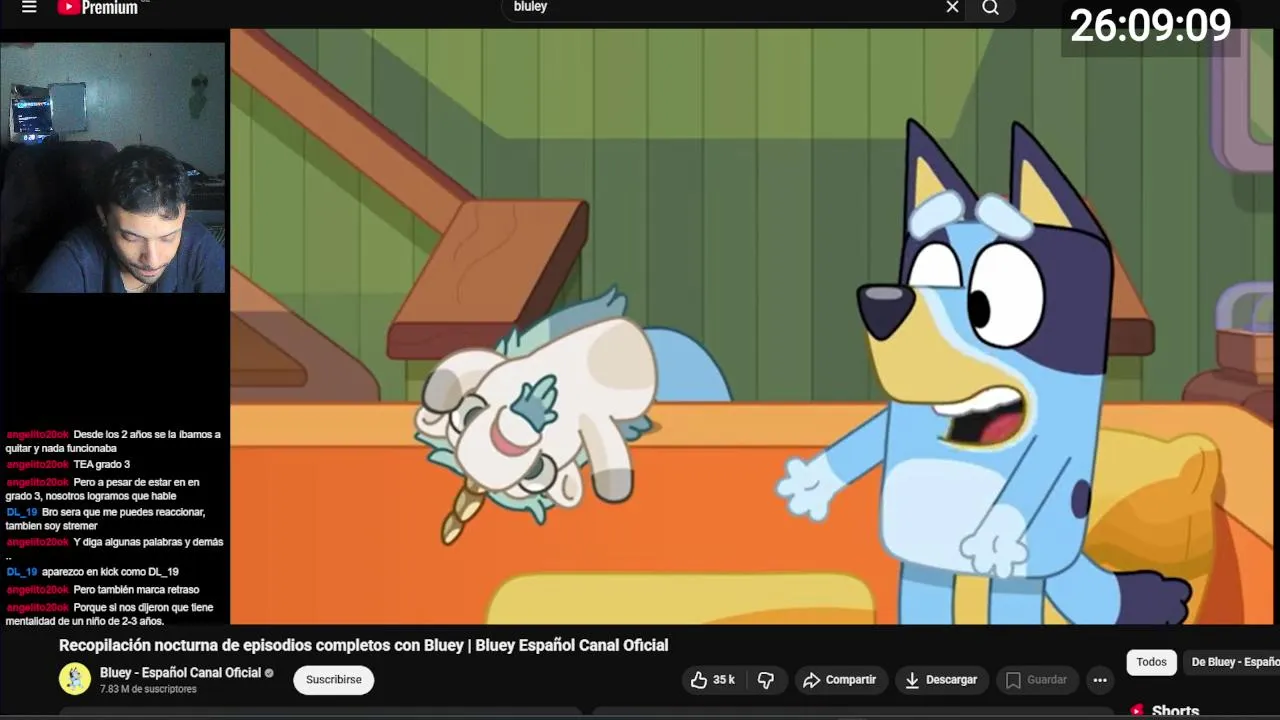This screenshot has width=1280, height=720.
Task: Click the streamer webcam overlay
Action: 113,167
